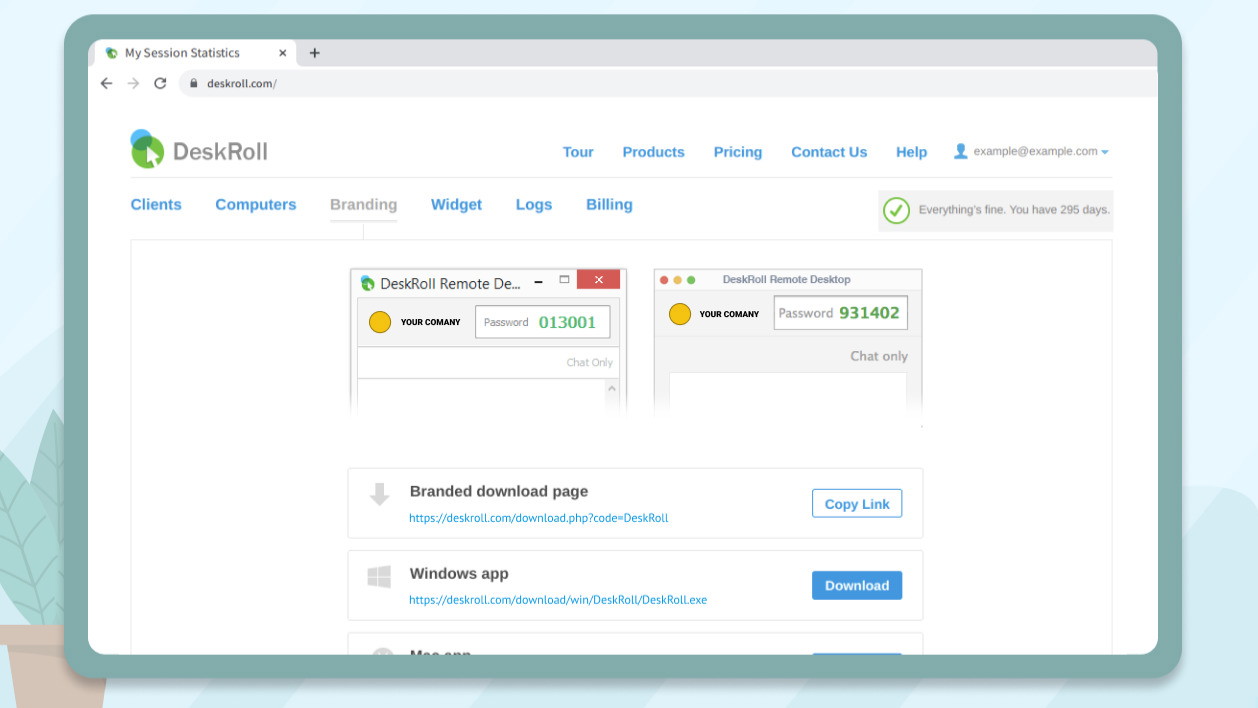Close the My Session Statistics tab
The image size is (1258, 708).
(283, 53)
